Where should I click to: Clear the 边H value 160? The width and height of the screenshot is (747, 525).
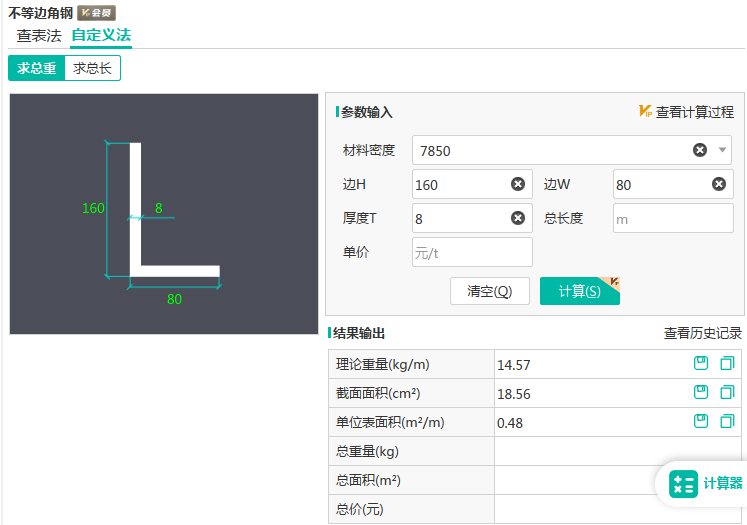[518, 184]
